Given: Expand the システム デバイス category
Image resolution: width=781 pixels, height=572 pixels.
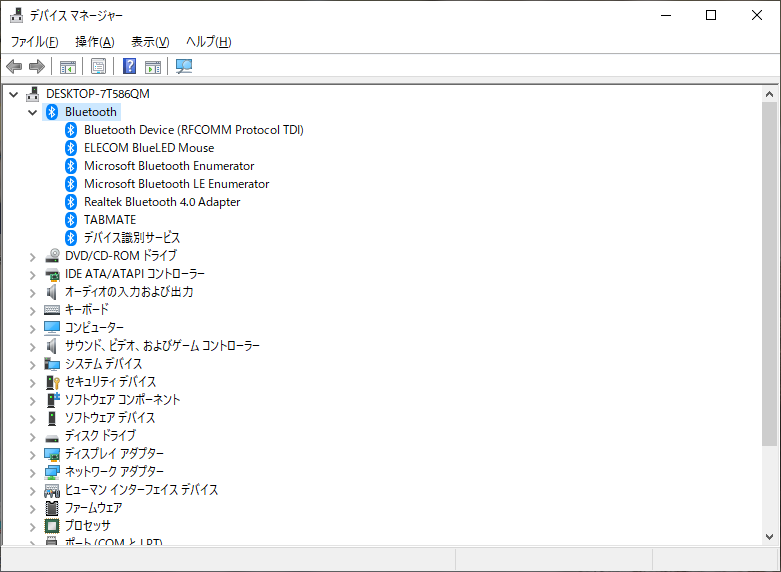Looking at the screenshot, I should pos(32,365).
